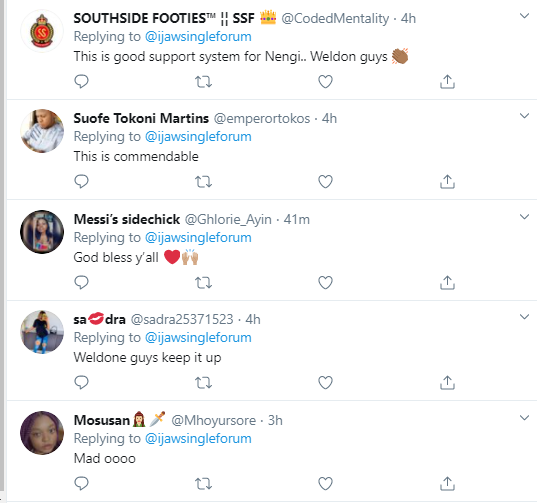Like the SOUTHSIDE FOOTIES tweet
537x503 pixels.
325,81
